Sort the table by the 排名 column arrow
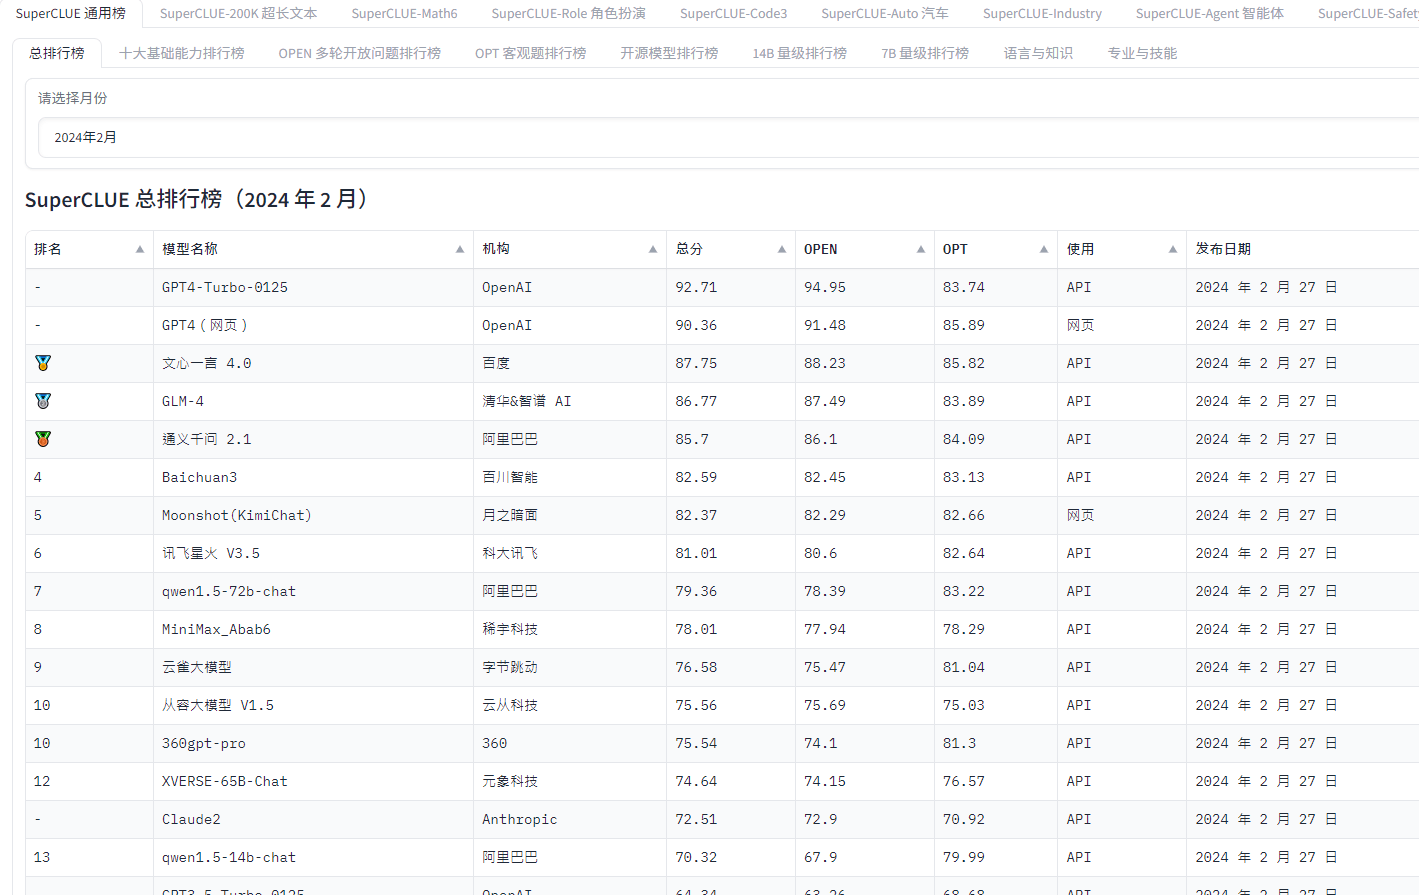This screenshot has height=895, width=1419. coord(140,249)
